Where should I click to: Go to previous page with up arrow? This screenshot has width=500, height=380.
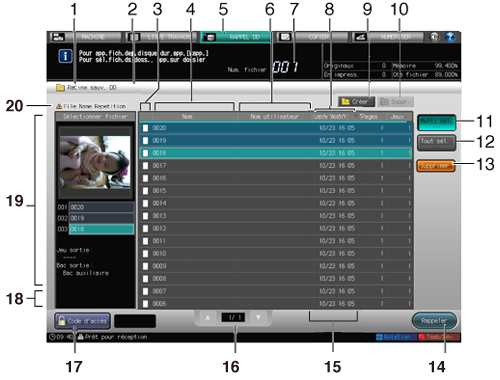pyautogui.click(x=208, y=318)
